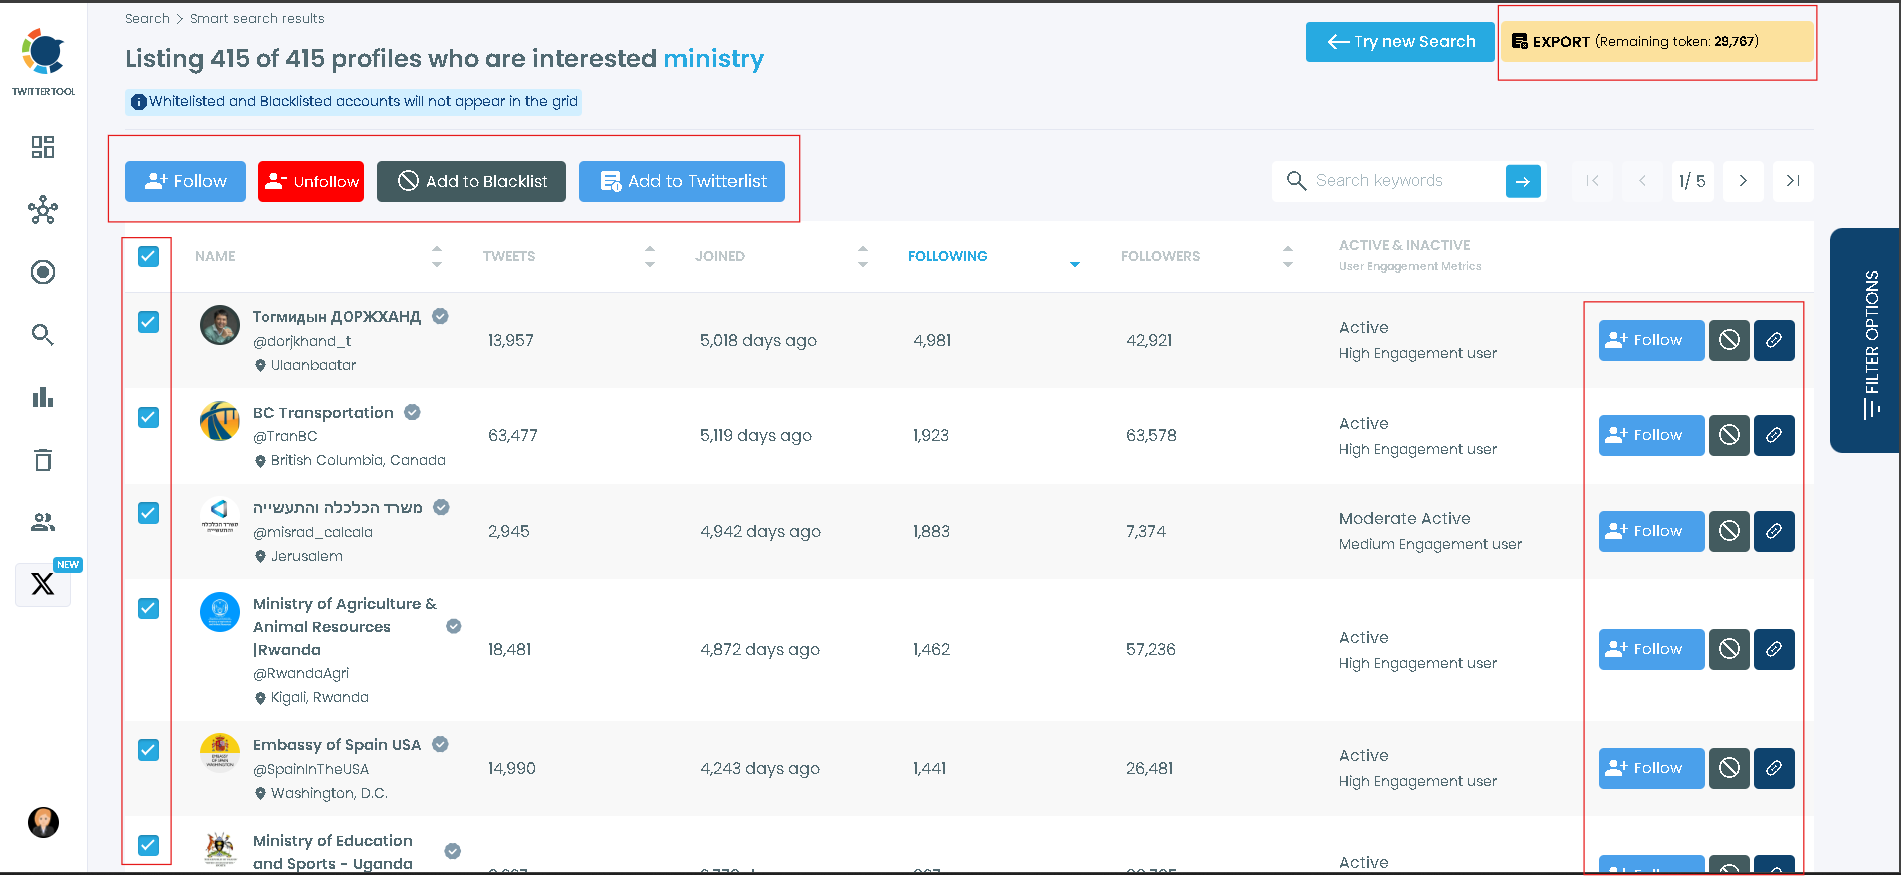Screen dimensions: 1901x876
Task: Expand the FILTER OPTIONS side panel
Action: [x=1867, y=341]
